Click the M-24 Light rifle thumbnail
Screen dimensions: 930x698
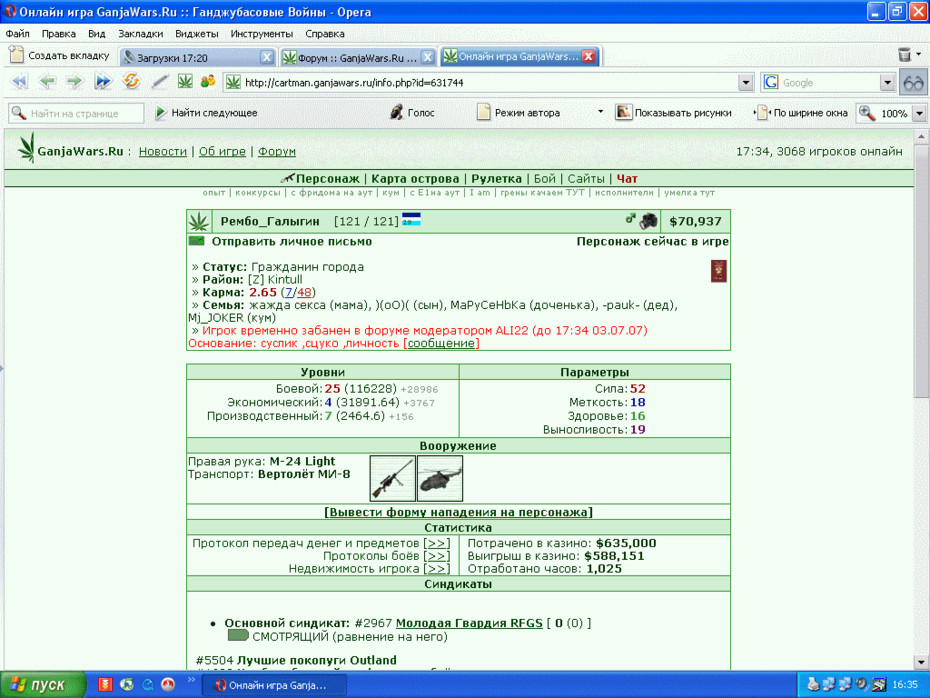pyautogui.click(x=392, y=478)
